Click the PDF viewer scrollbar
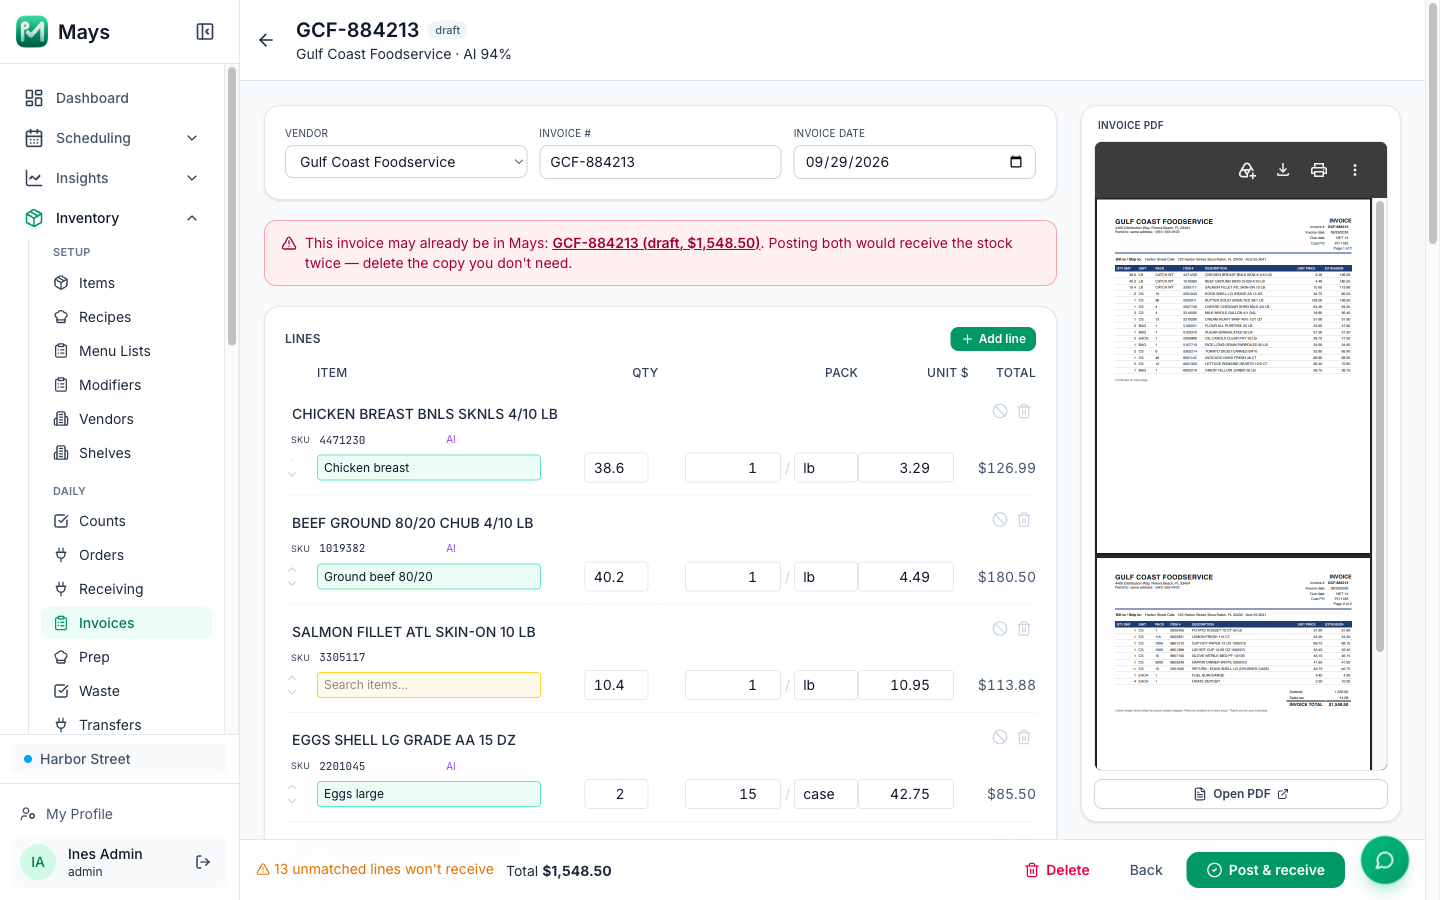 click(1380, 427)
